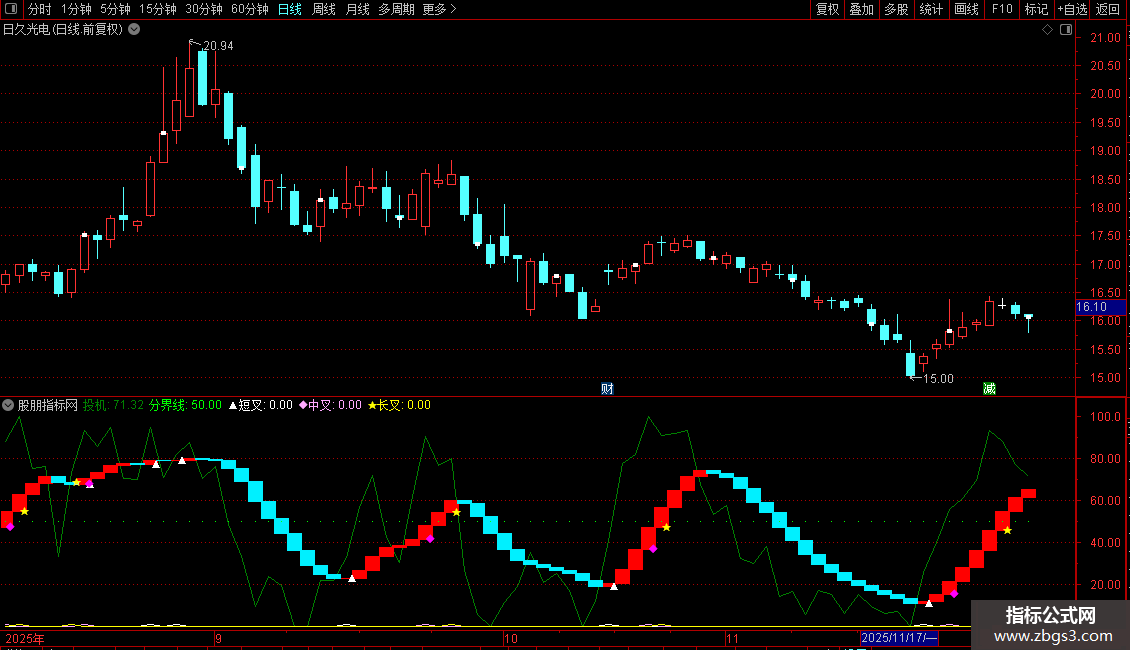Viewport: 1130px width, 650px height.
Task: Select the 1分钟 period tab
Action: click(x=76, y=9)
